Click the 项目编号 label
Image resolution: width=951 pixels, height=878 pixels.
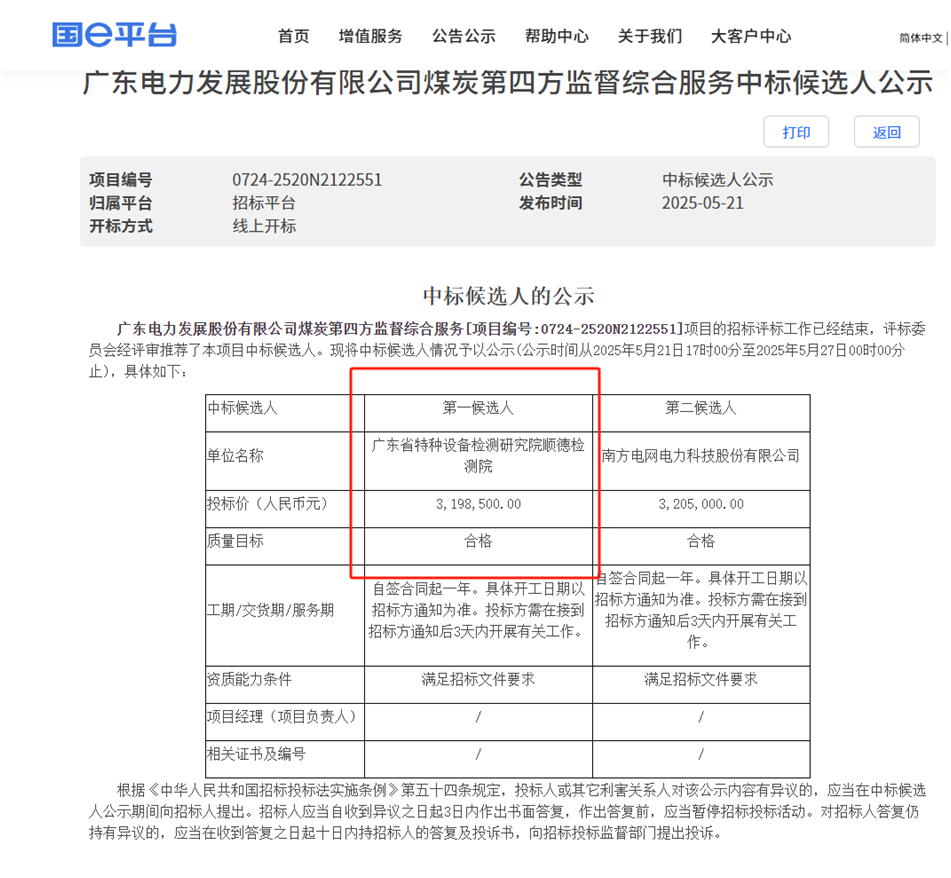(x=121, y=180)
